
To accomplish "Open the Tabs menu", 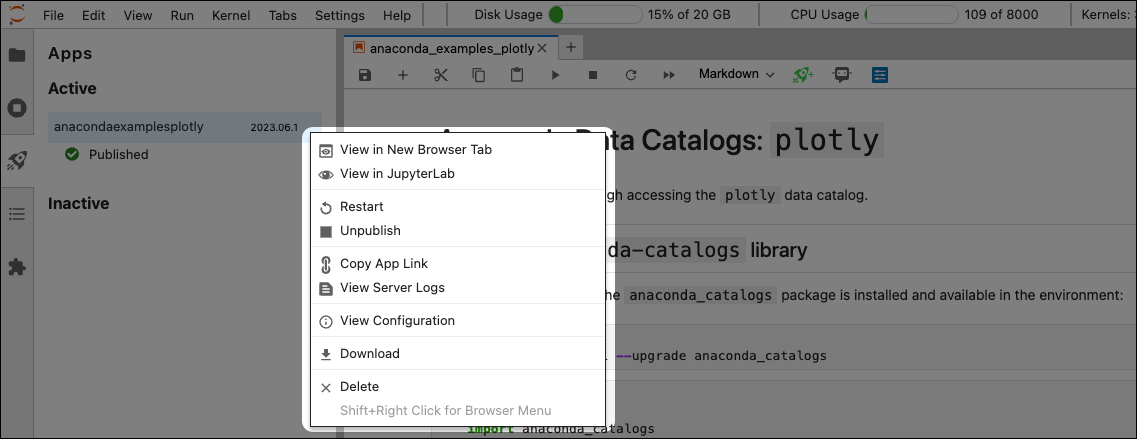I will coord(283,15).
